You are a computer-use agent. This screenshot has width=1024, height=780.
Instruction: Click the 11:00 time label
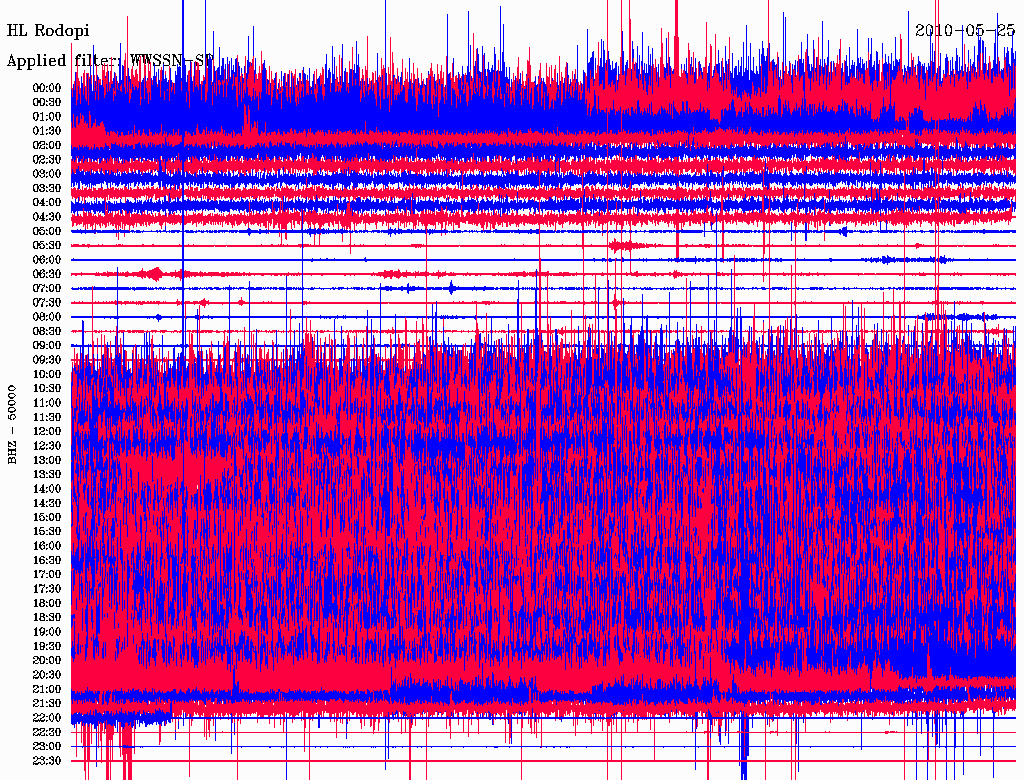48,402
